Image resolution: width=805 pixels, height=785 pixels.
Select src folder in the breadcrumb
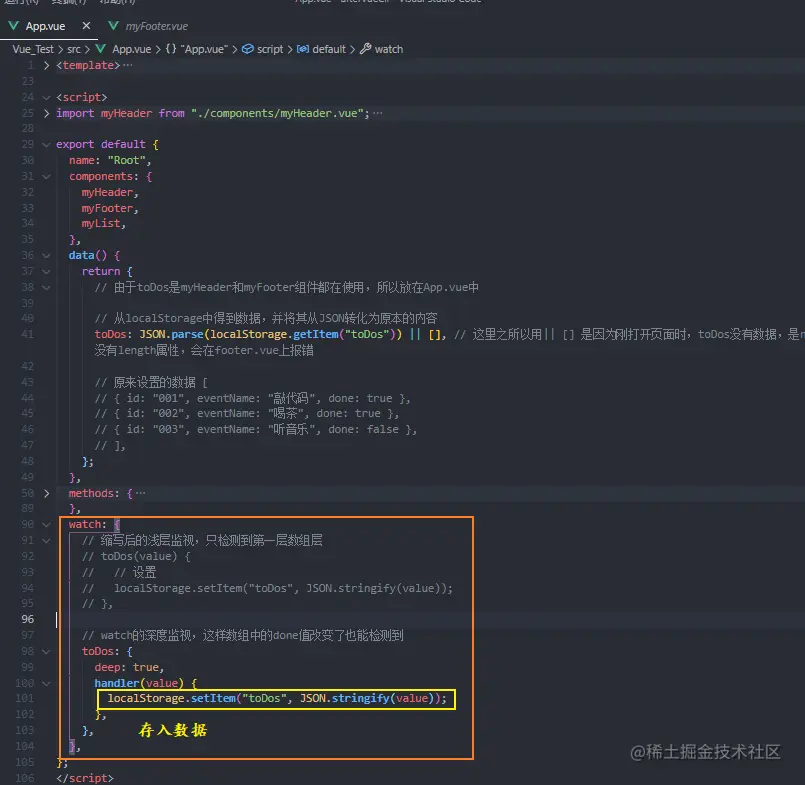(74, 49)
